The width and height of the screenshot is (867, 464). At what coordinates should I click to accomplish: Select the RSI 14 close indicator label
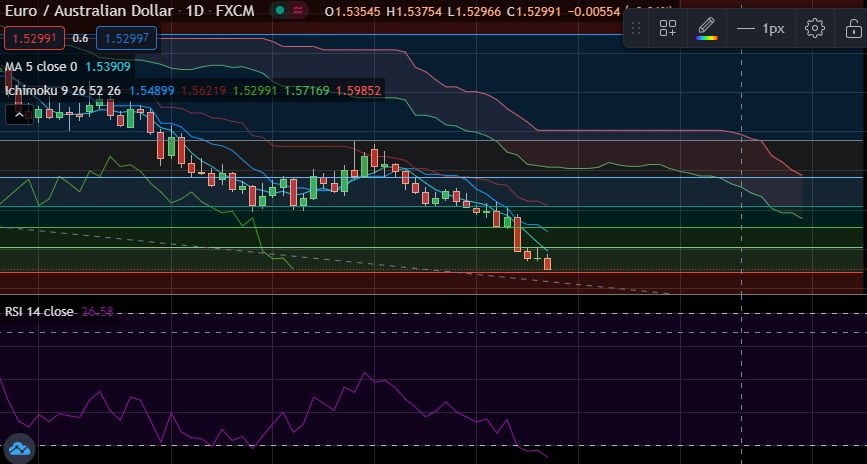39,312
